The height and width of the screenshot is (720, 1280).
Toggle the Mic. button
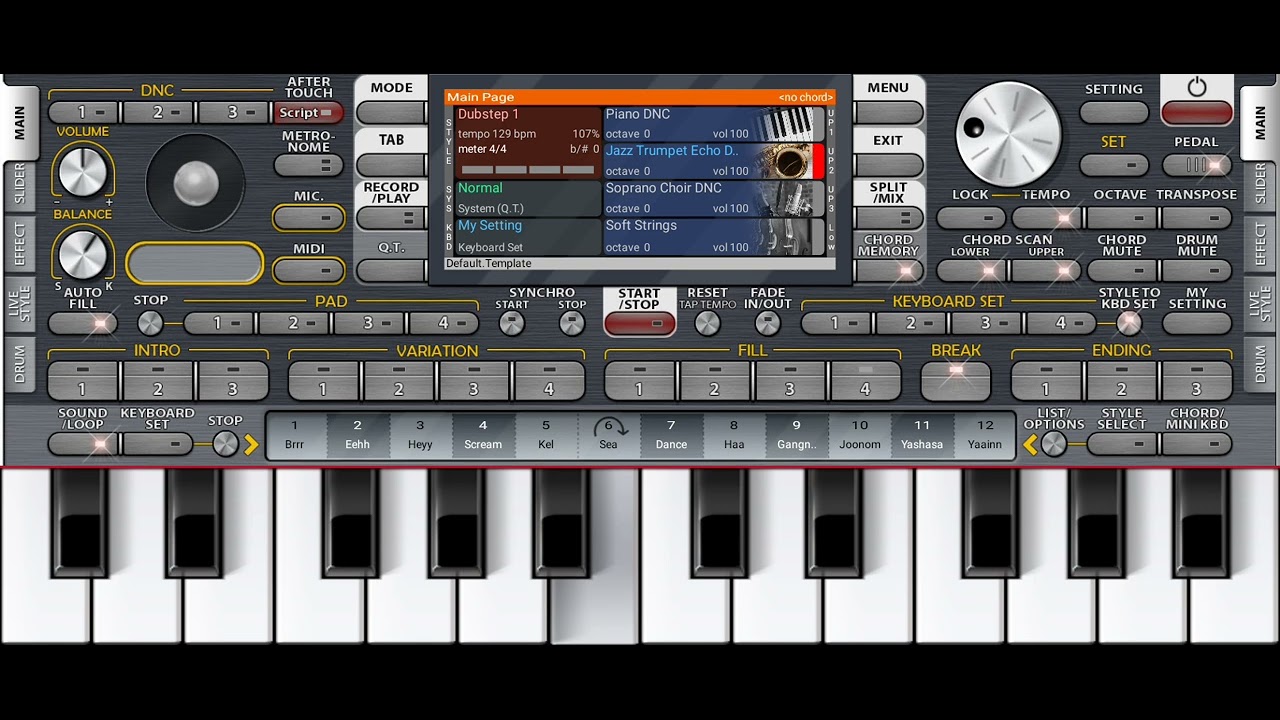(308, 218)
